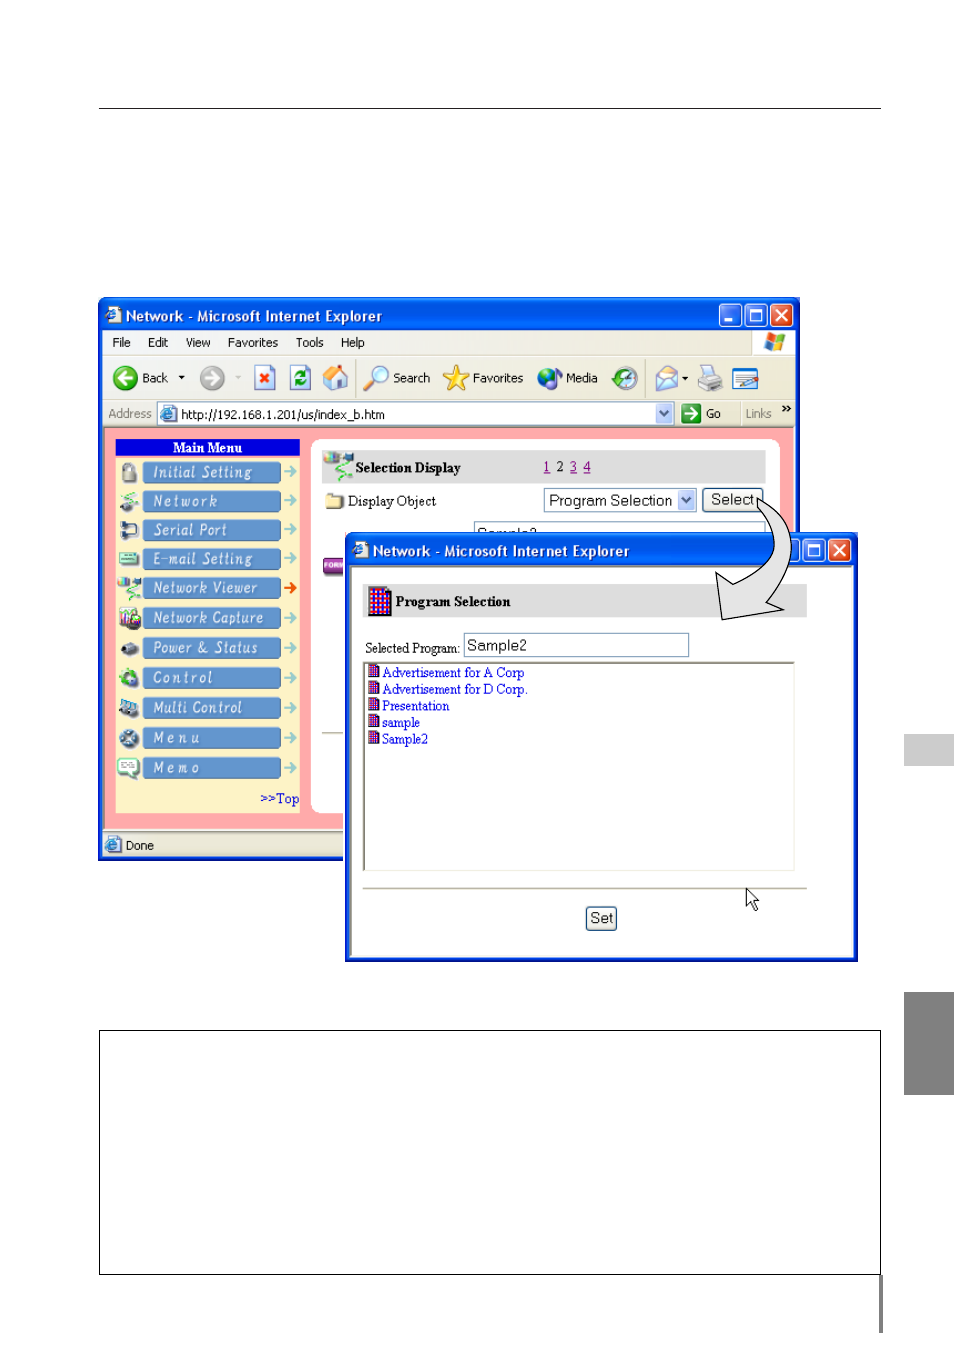Go to Selection Display page 3
The width and height of the screenshot is (954, 1351).
pyautogui.click(x=573, y=467)
